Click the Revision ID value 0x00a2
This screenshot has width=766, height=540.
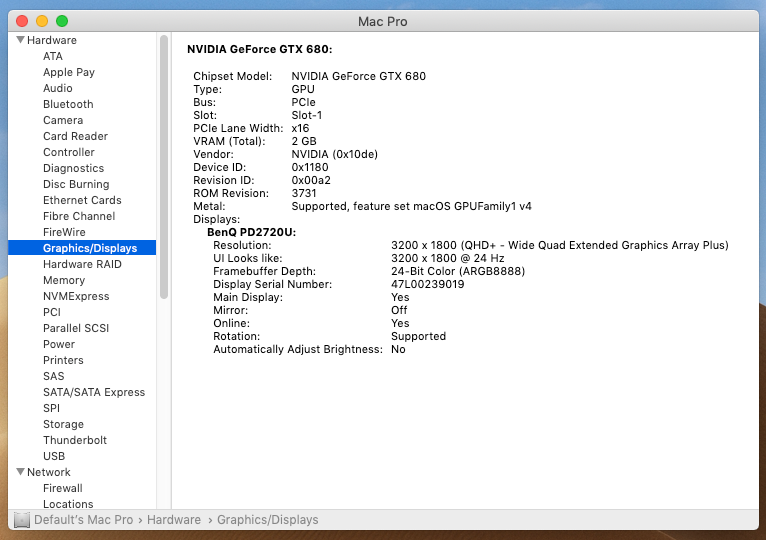pyautogui.click(x=311, y=180)
